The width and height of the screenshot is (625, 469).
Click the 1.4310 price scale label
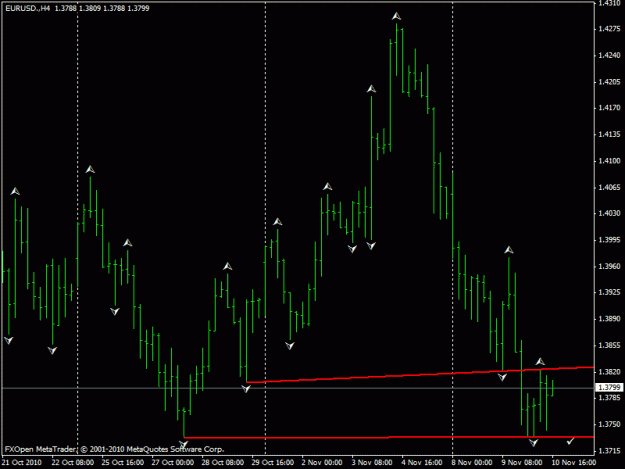(609, 3)
